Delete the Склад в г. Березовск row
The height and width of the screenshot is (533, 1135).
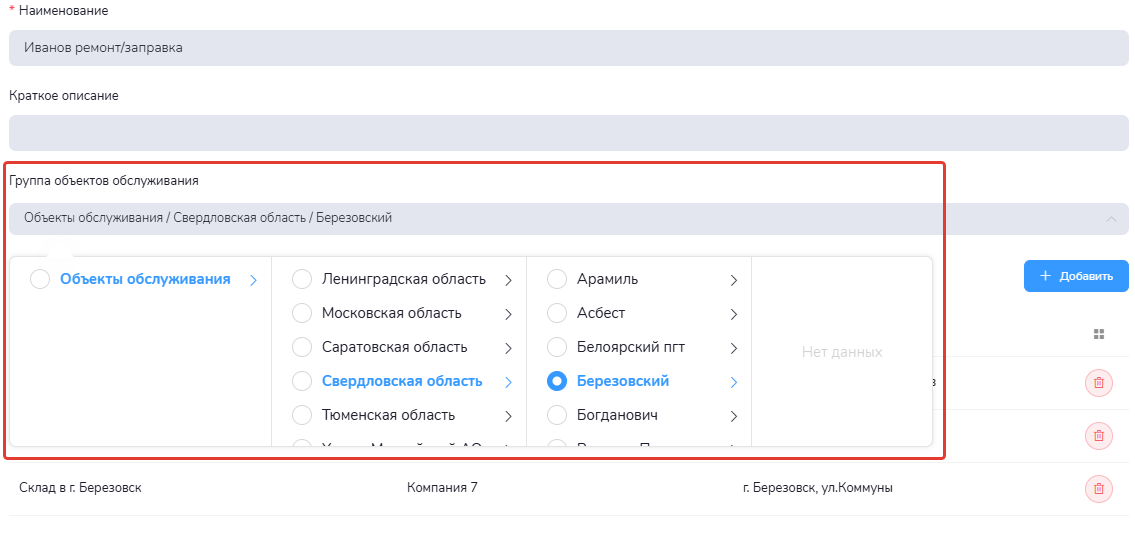pyautogui.click(x=1098, y=488)
